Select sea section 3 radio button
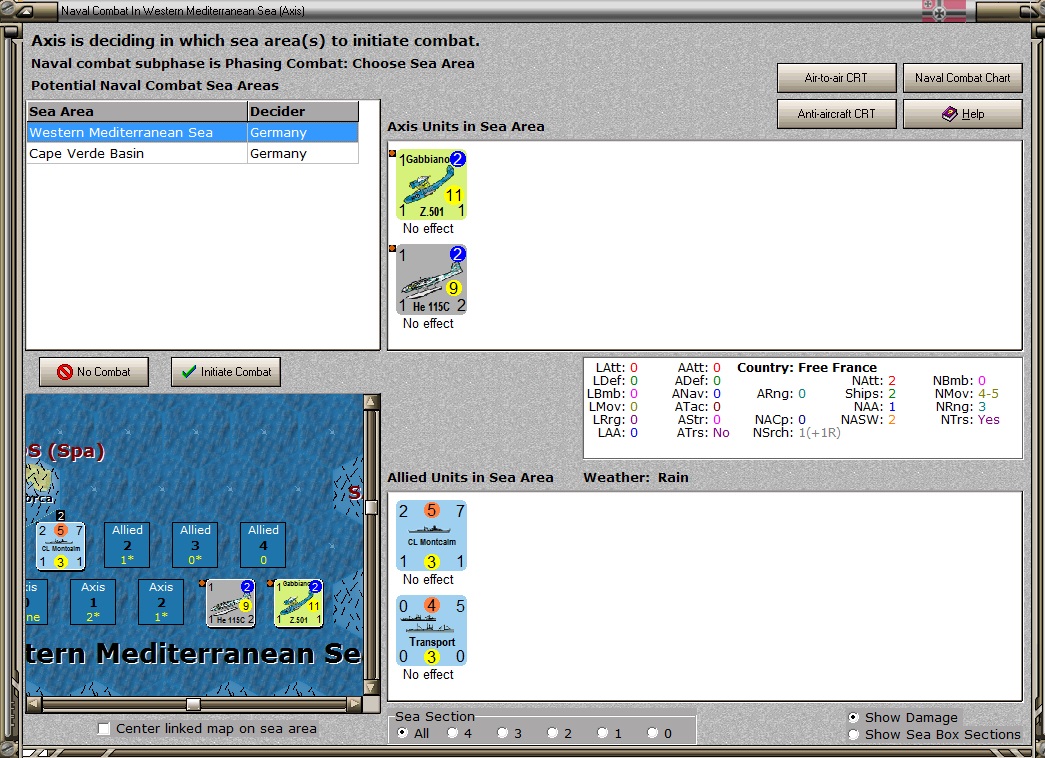Viewport: 1045px width, 758px height. coord(503,733)
